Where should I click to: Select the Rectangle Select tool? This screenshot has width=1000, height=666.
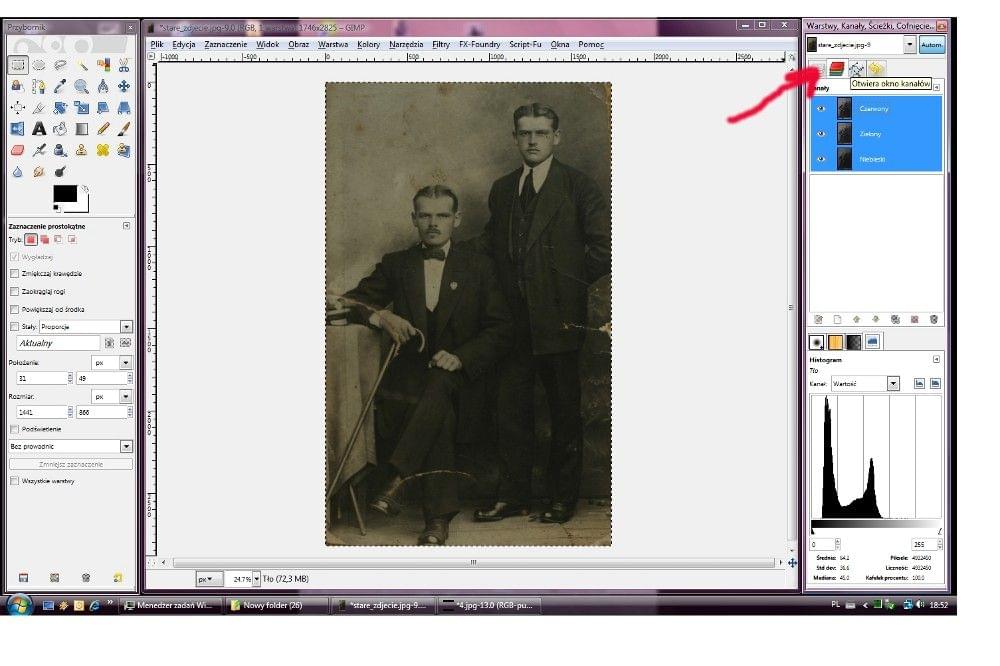coord(18,65)
